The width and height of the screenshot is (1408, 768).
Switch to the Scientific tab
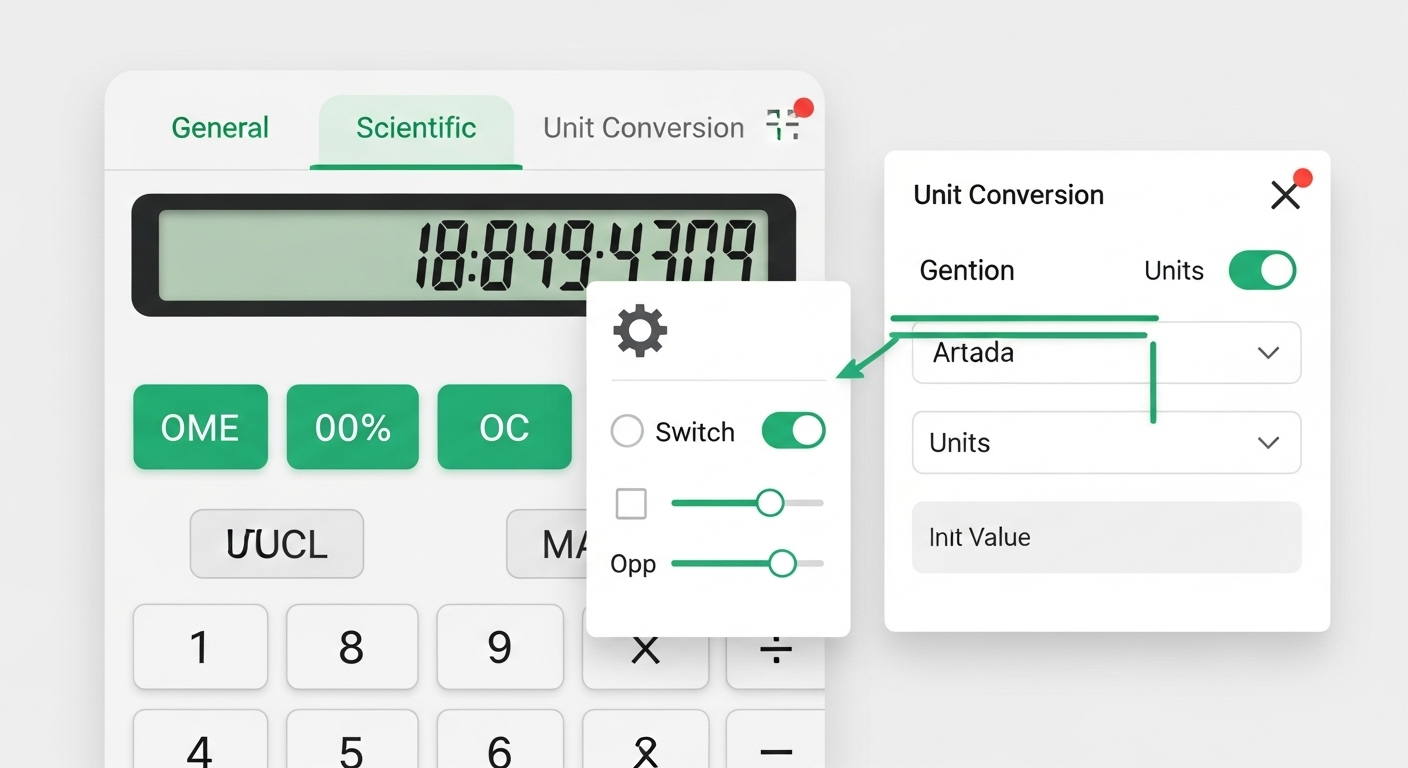[x=416, y=128]
